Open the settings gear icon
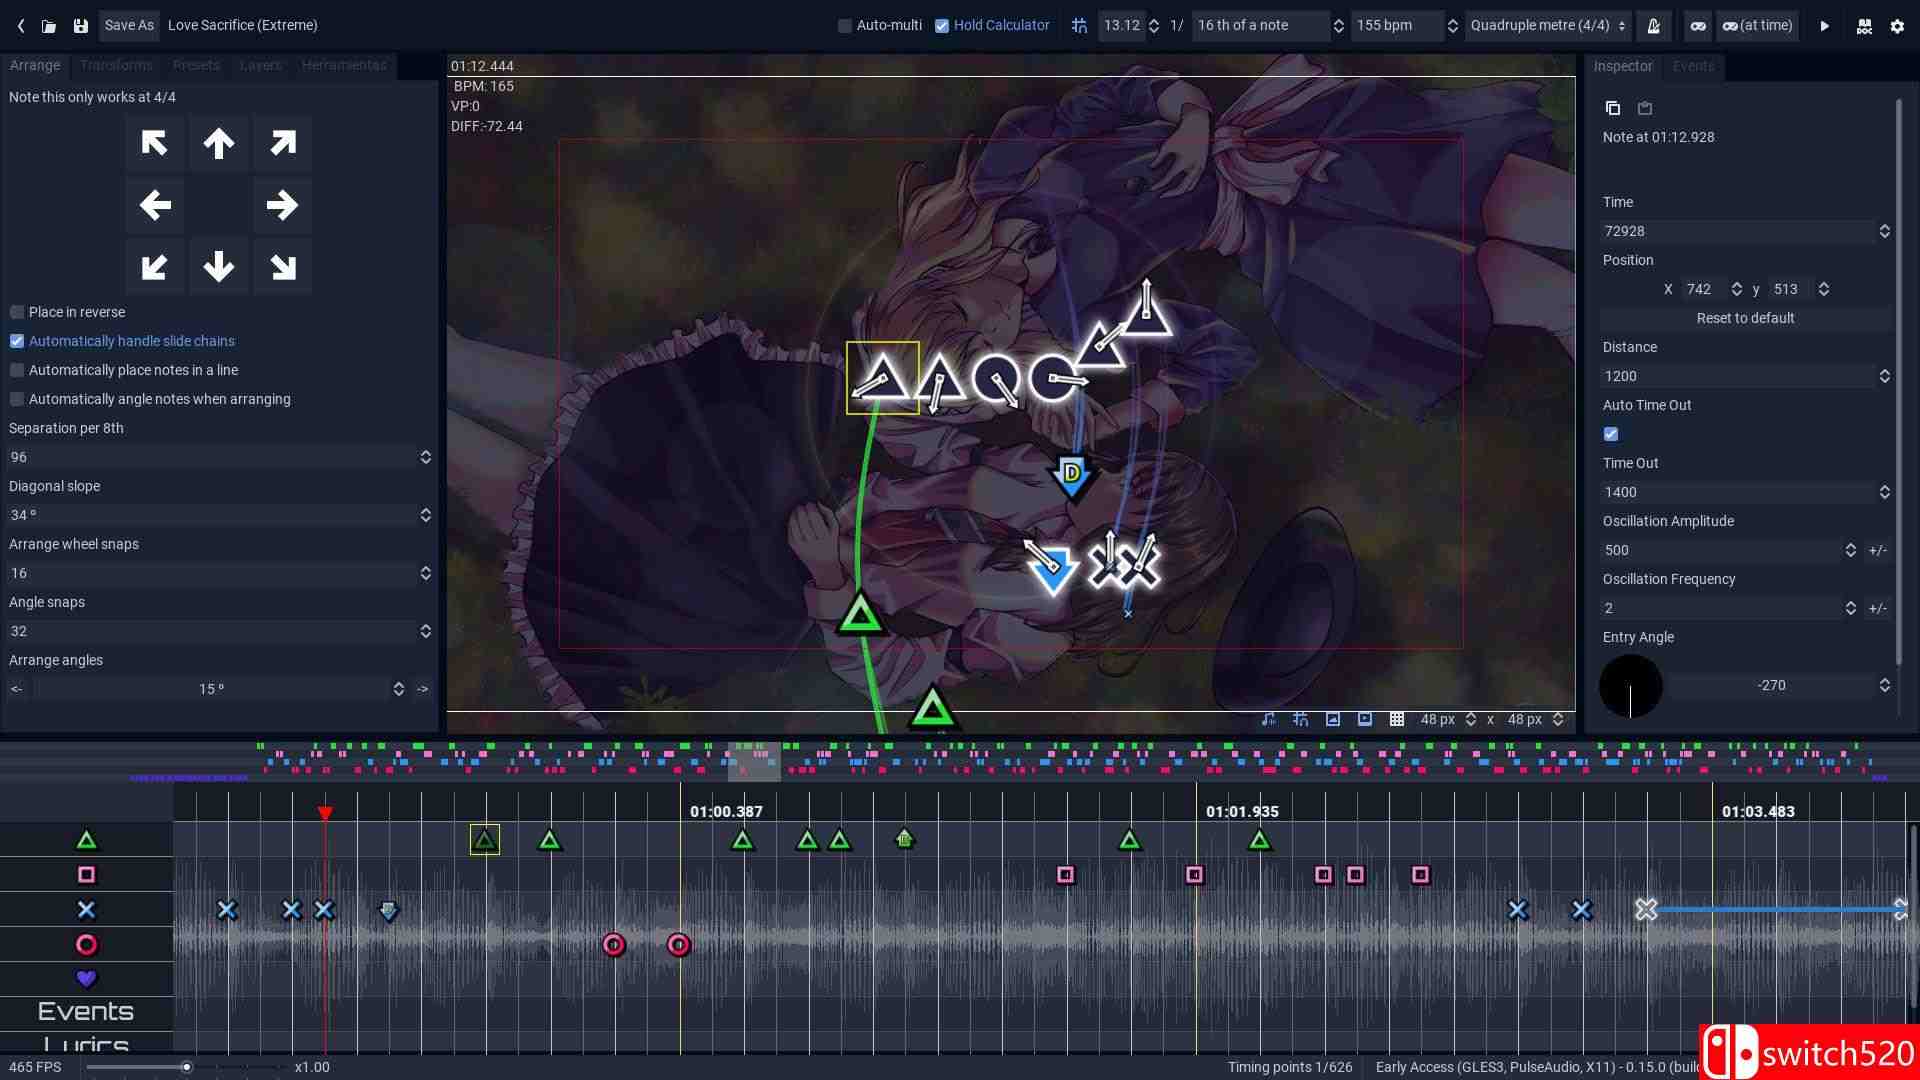1920x1080 pixels. (1896, 25)
